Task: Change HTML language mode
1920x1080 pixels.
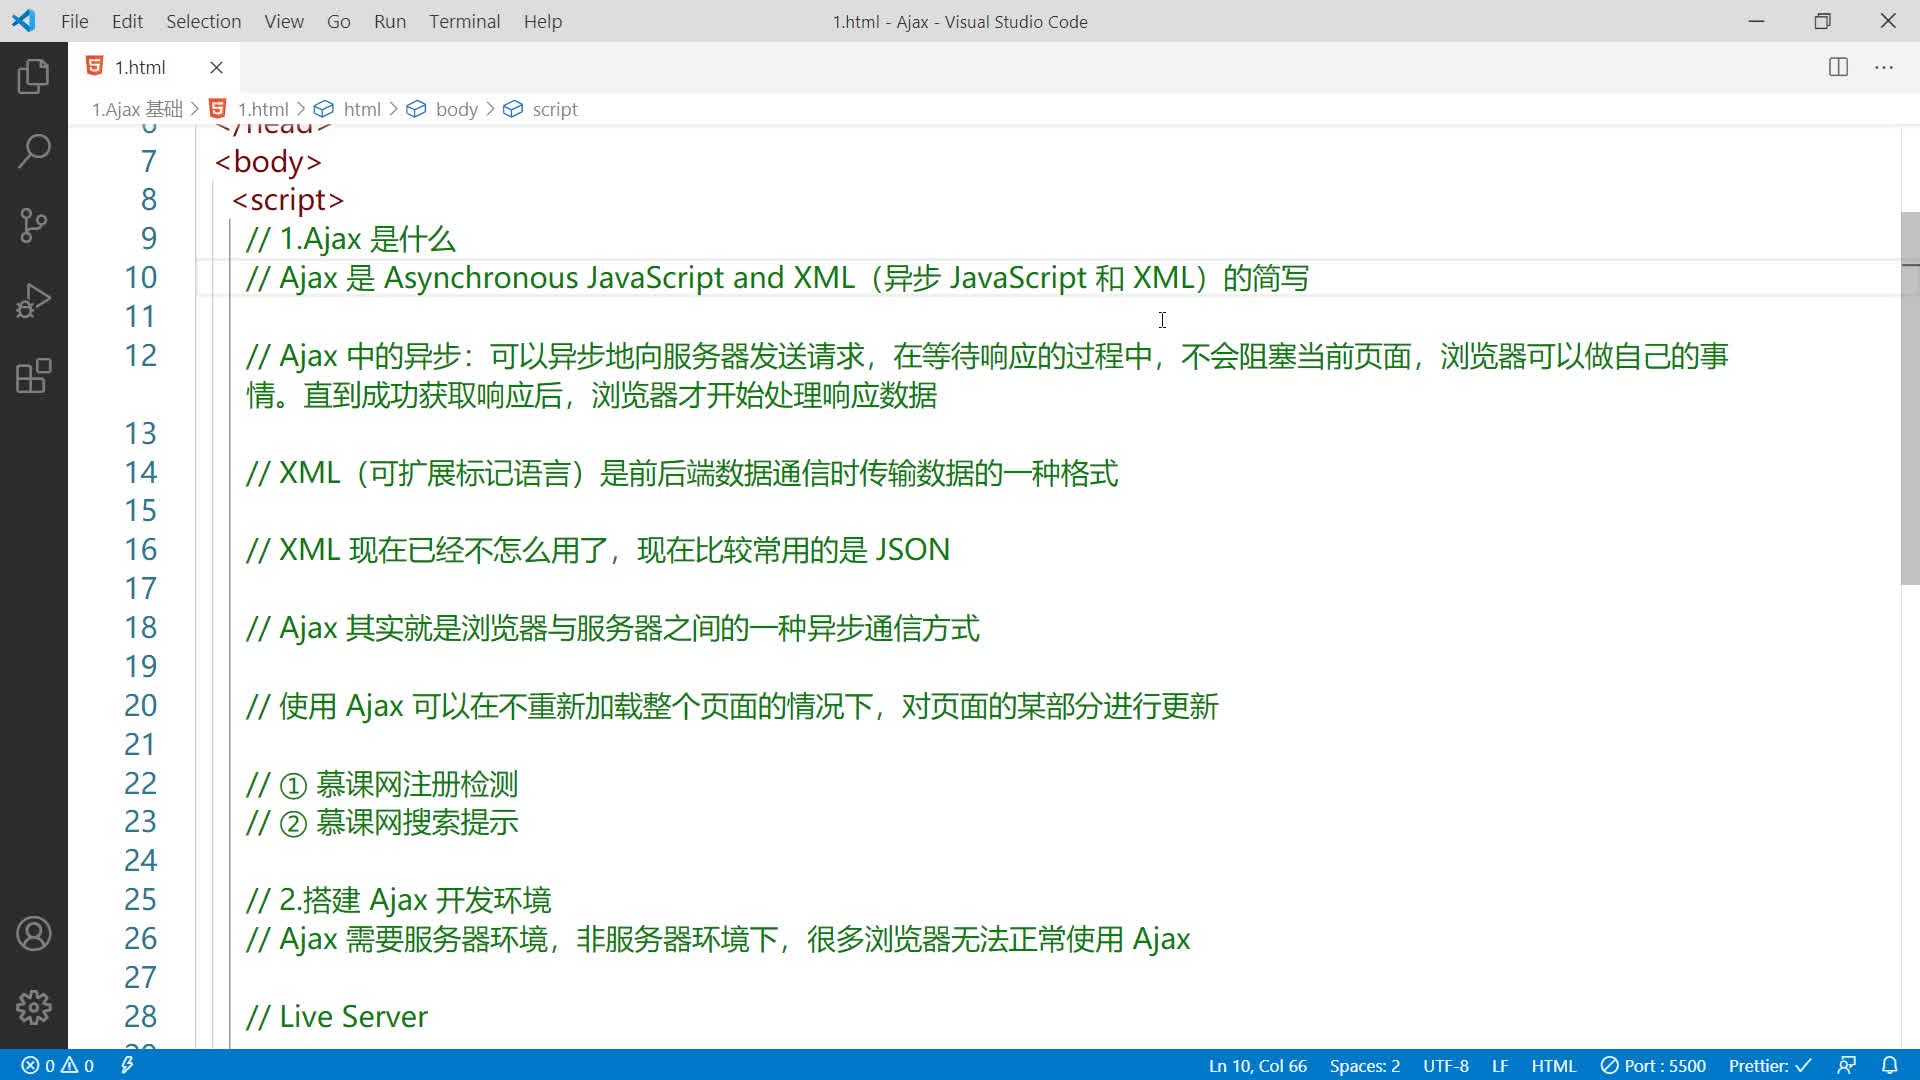Action: [1553, 1066]
